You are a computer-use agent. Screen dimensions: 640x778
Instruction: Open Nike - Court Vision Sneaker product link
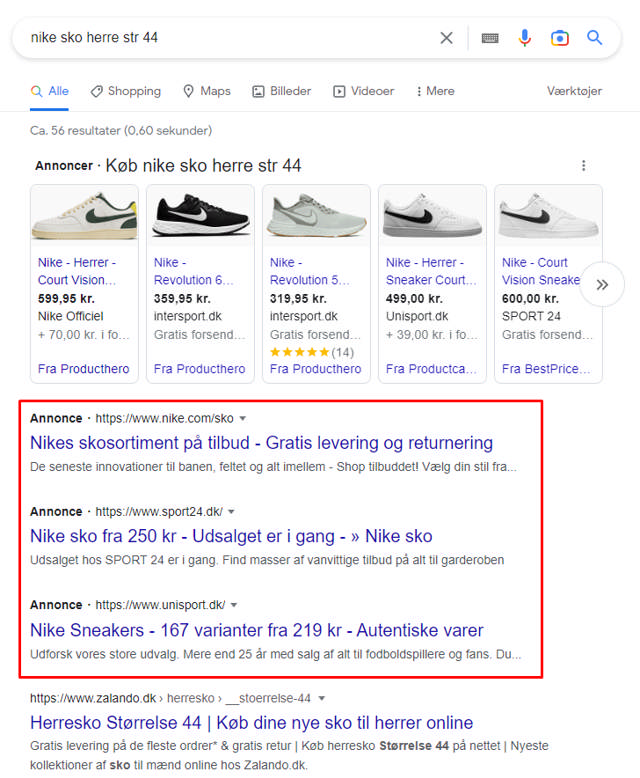(541, 271)
